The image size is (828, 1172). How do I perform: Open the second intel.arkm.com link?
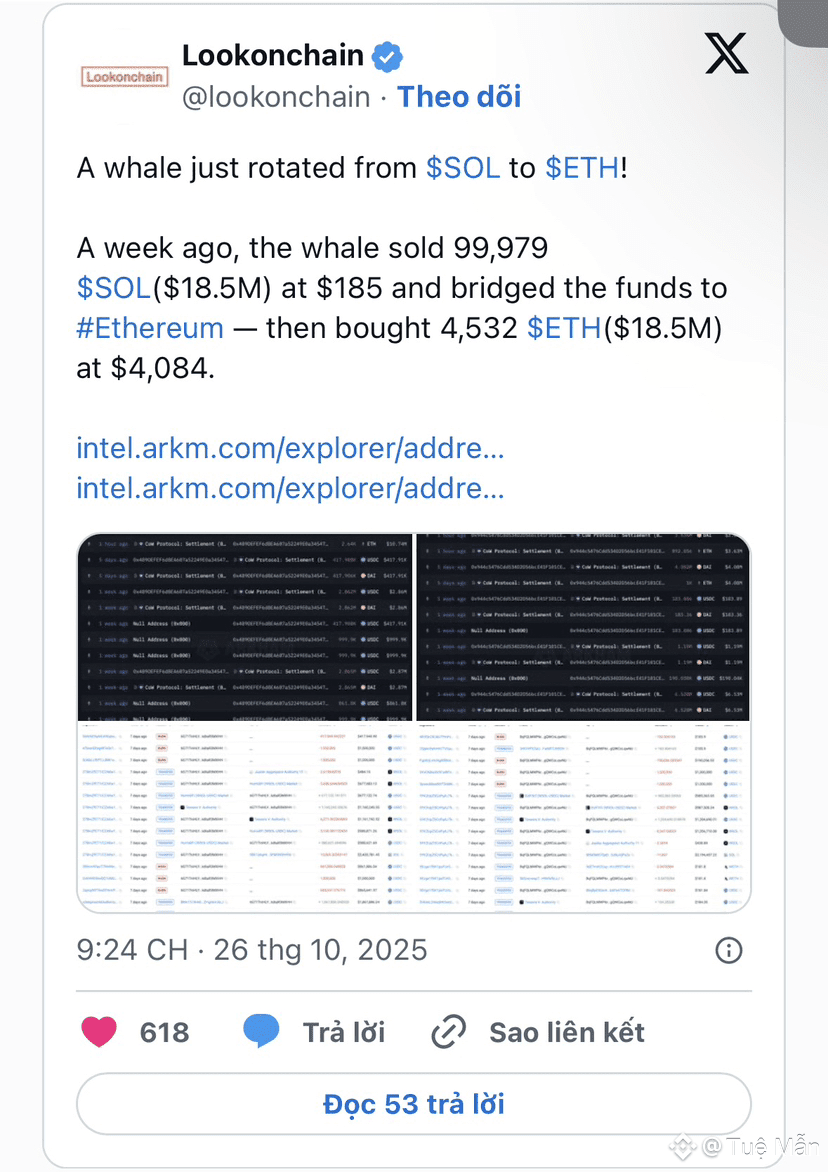tap(290, 489)
